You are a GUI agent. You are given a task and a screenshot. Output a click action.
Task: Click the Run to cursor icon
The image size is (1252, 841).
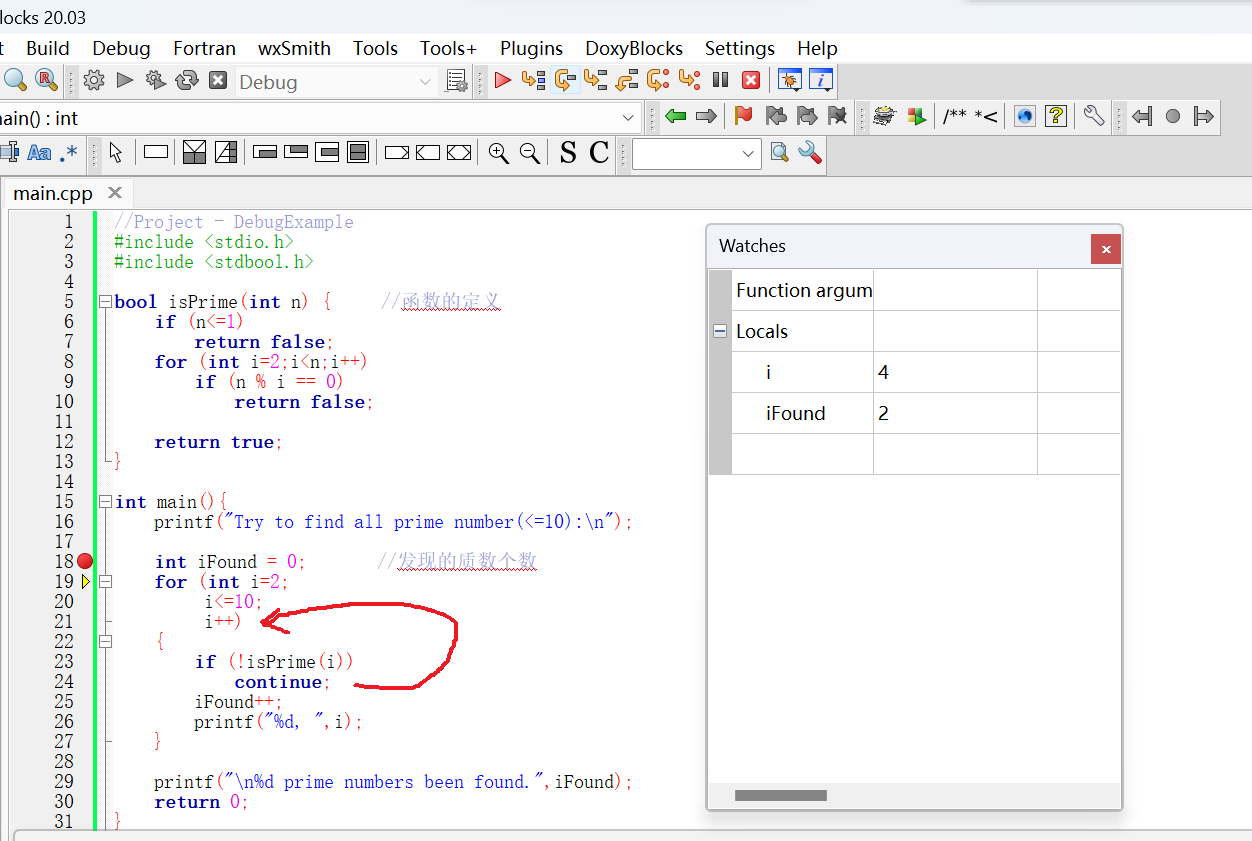[534, 80]
